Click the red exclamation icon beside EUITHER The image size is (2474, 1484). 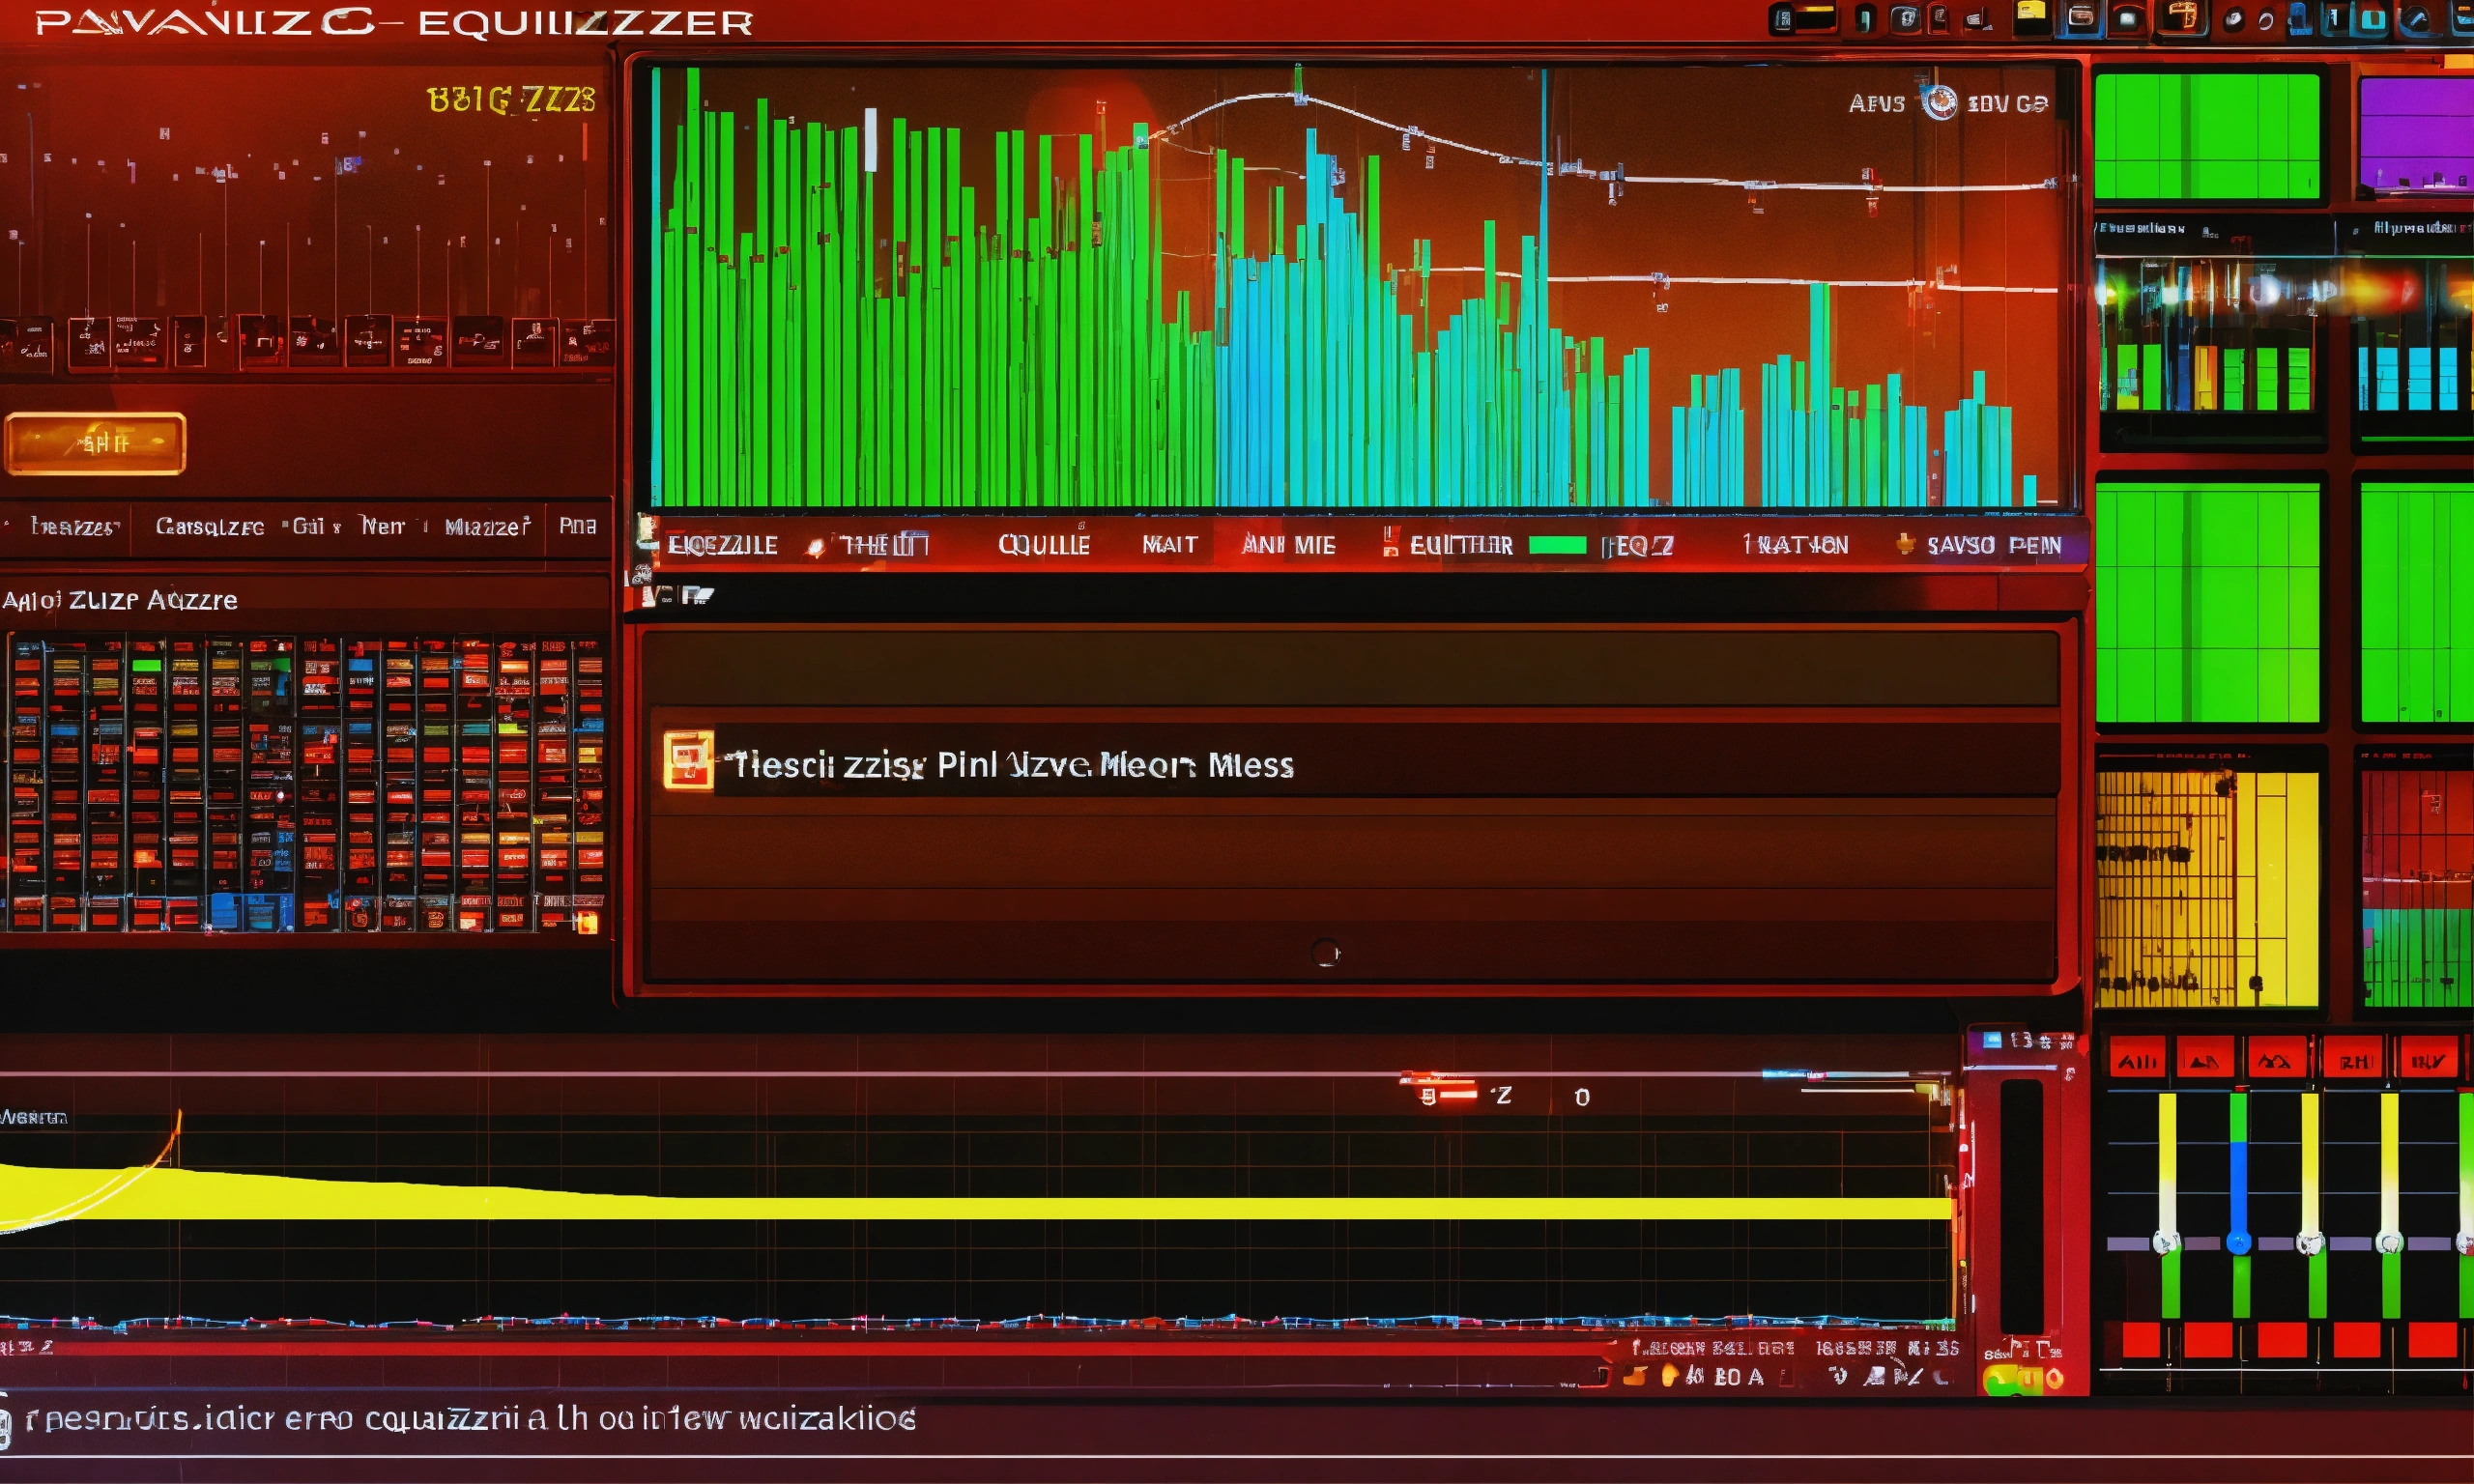pyautogui.click(x=1394, y=543)
